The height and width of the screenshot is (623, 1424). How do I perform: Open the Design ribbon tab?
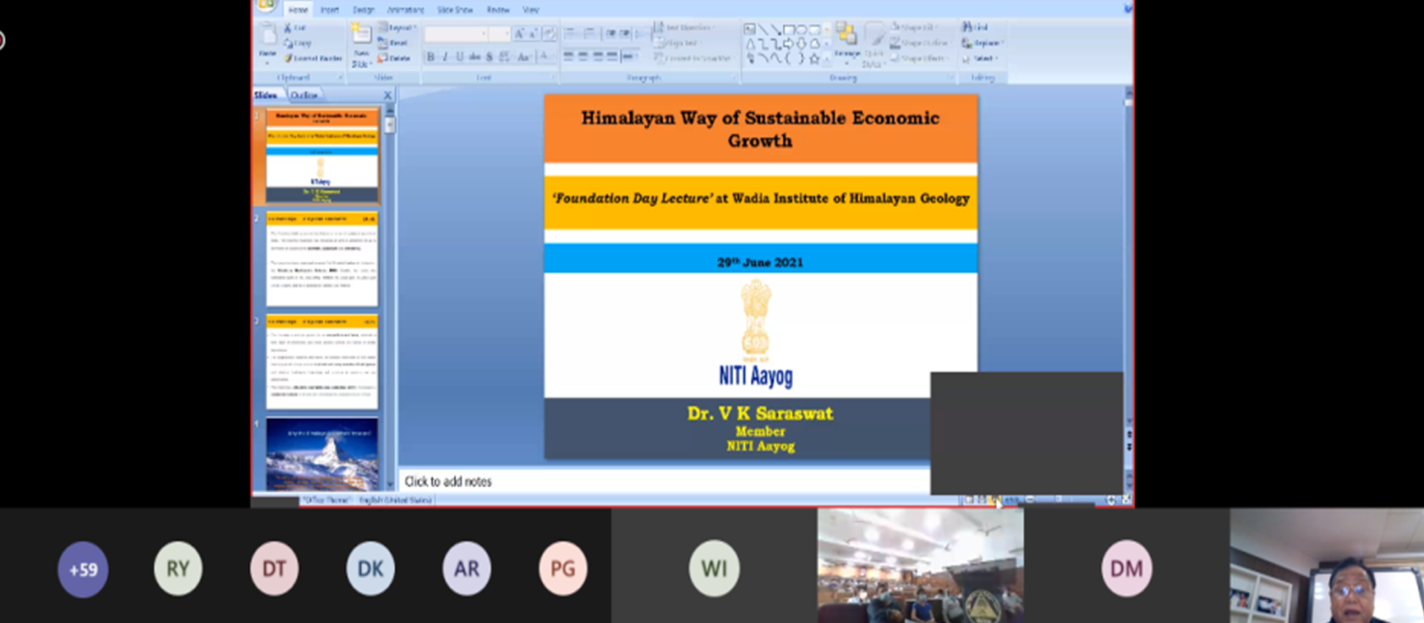[363, 10]
